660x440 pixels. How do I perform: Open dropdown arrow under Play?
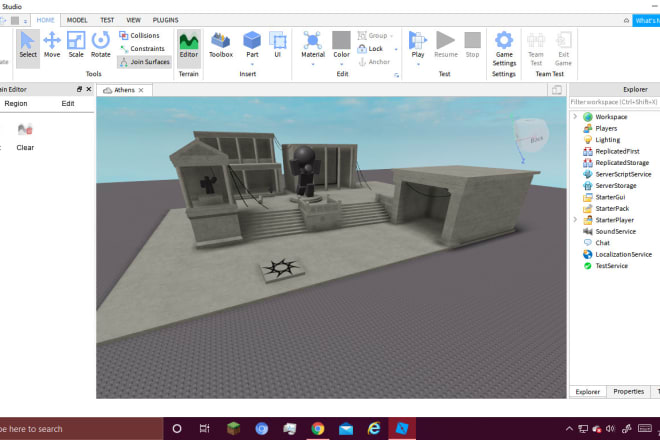click(x=418, y=64)
